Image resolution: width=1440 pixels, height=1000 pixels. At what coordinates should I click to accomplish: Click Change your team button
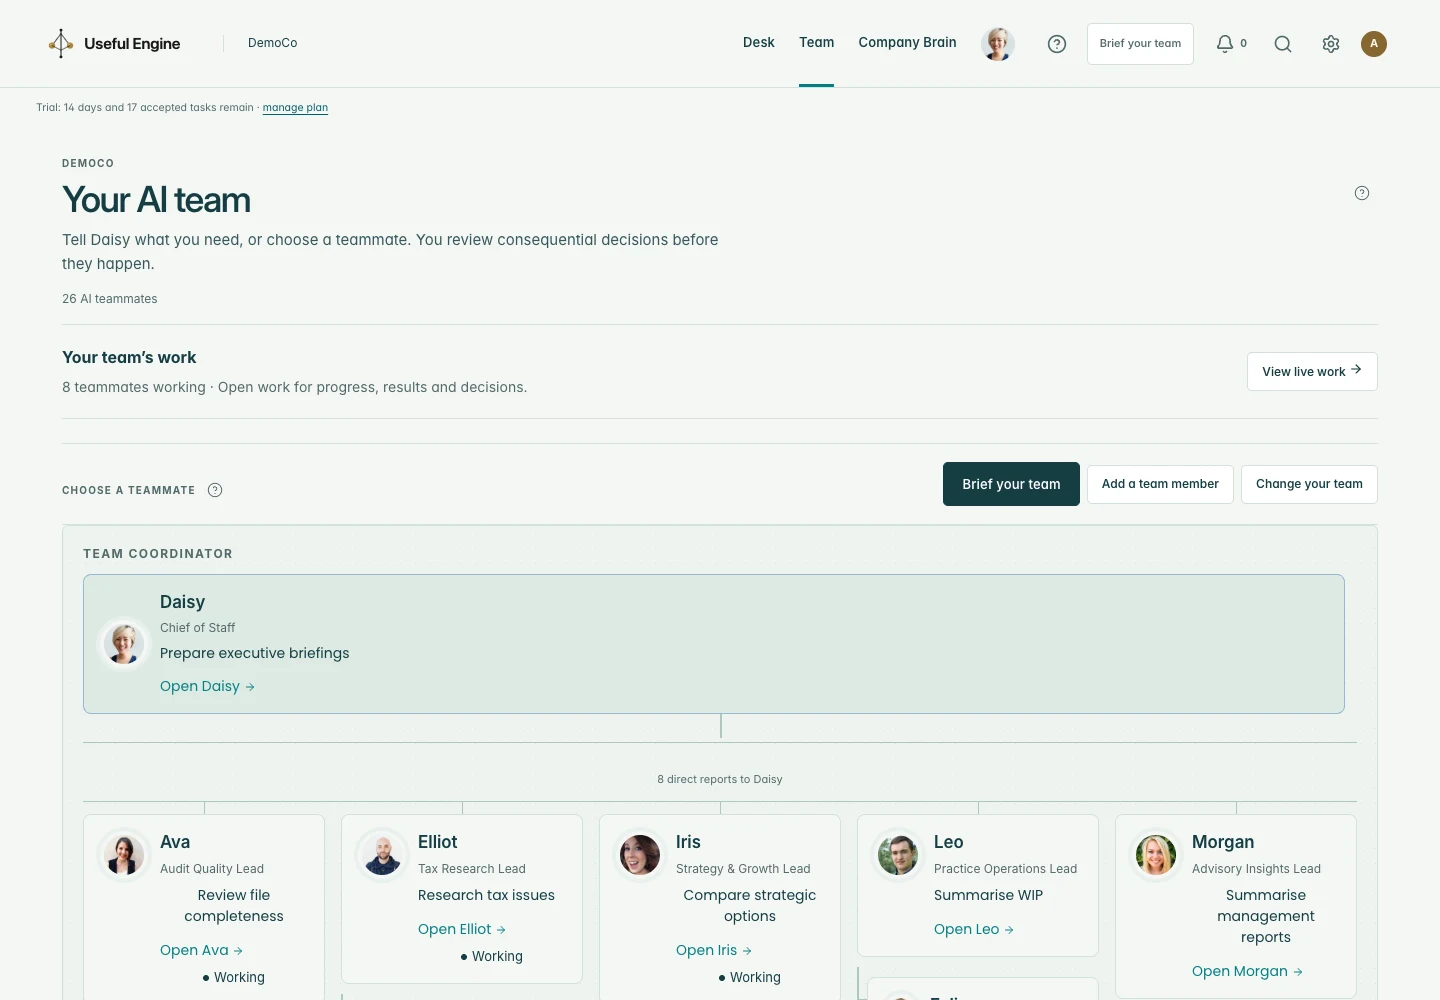point(1309,484)
